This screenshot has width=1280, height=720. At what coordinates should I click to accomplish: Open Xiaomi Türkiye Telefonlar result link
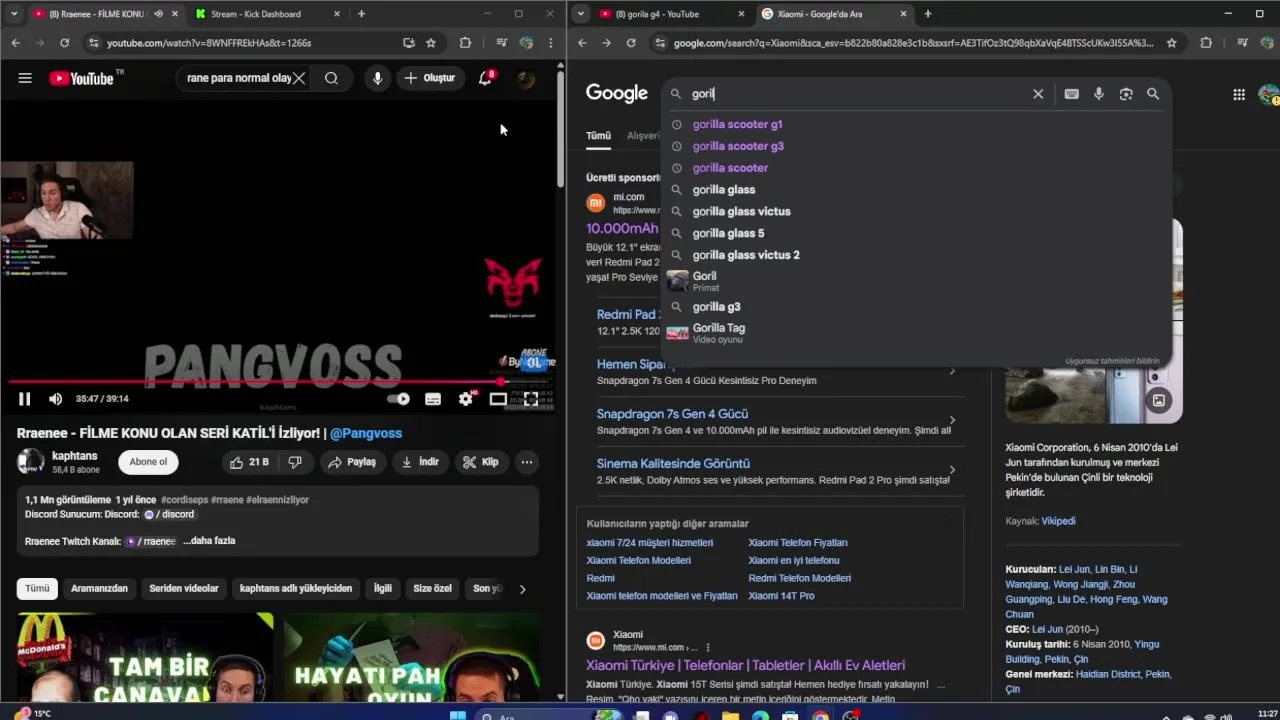tap(745, 665)
